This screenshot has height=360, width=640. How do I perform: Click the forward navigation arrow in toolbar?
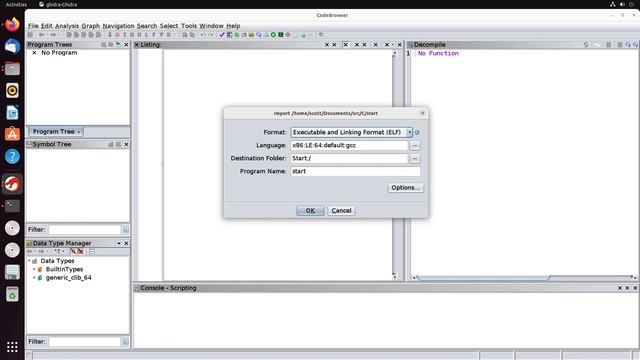click(52, 35)
